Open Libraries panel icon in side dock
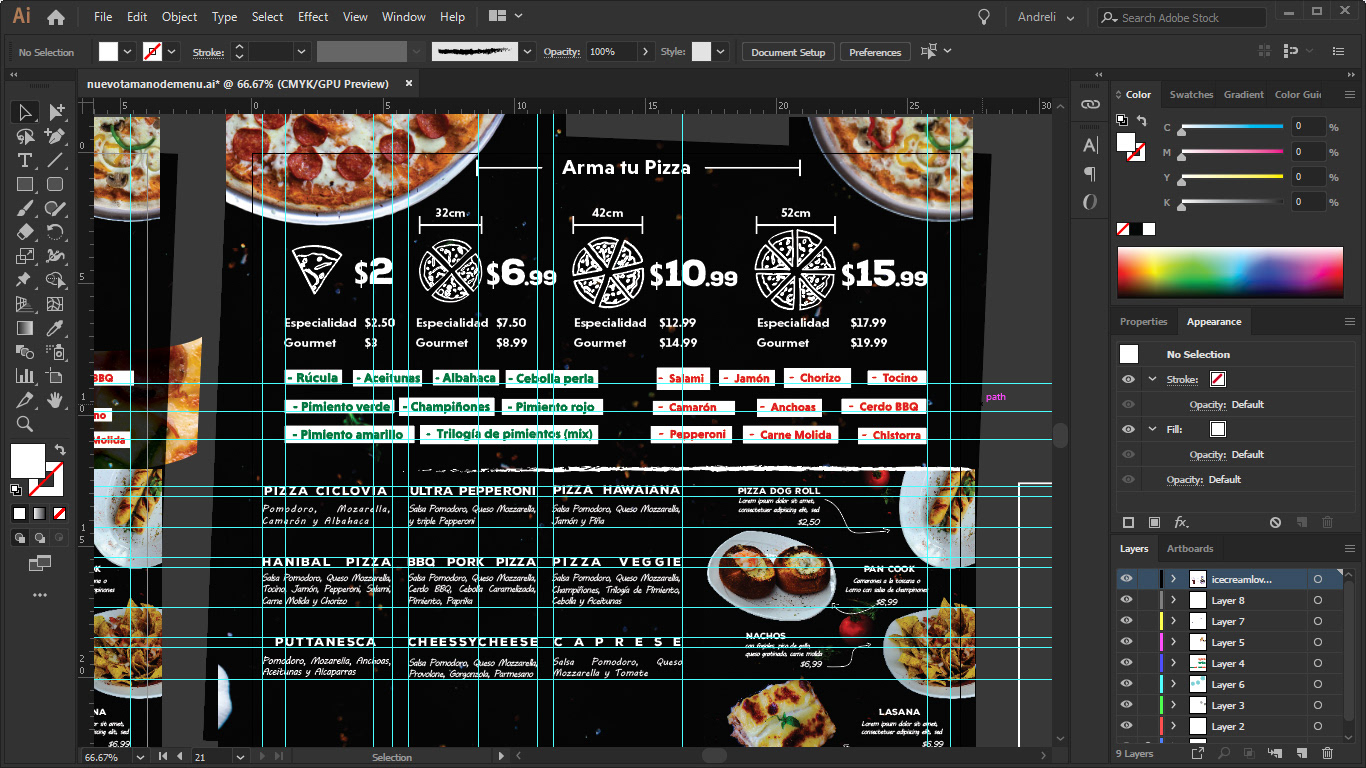 pos(1090,104)
